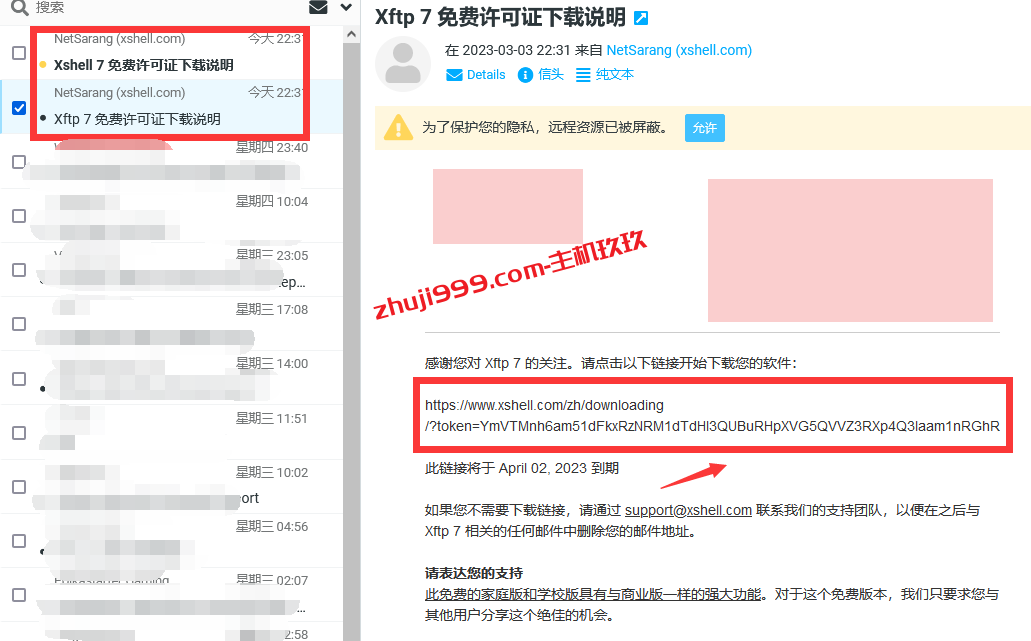Screen dimensions: 1031x641
Task: Switch to 纯文本 plain text view
Action: (x=605, y=74)
